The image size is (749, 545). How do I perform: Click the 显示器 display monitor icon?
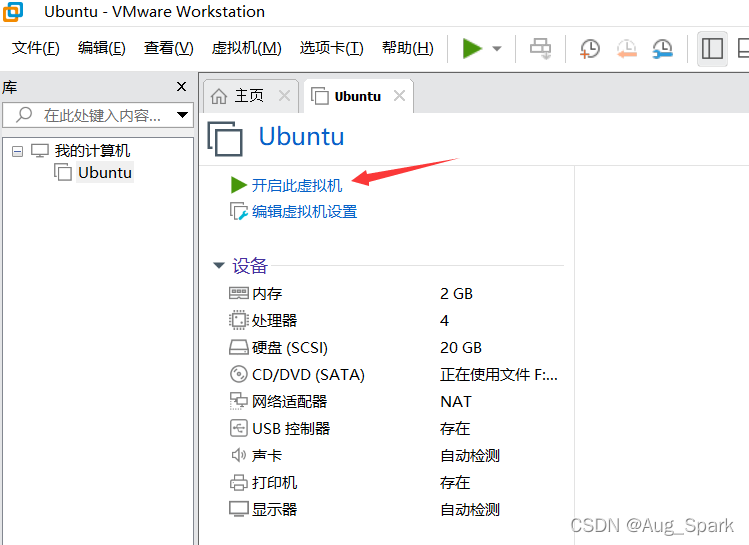(238, 509)
